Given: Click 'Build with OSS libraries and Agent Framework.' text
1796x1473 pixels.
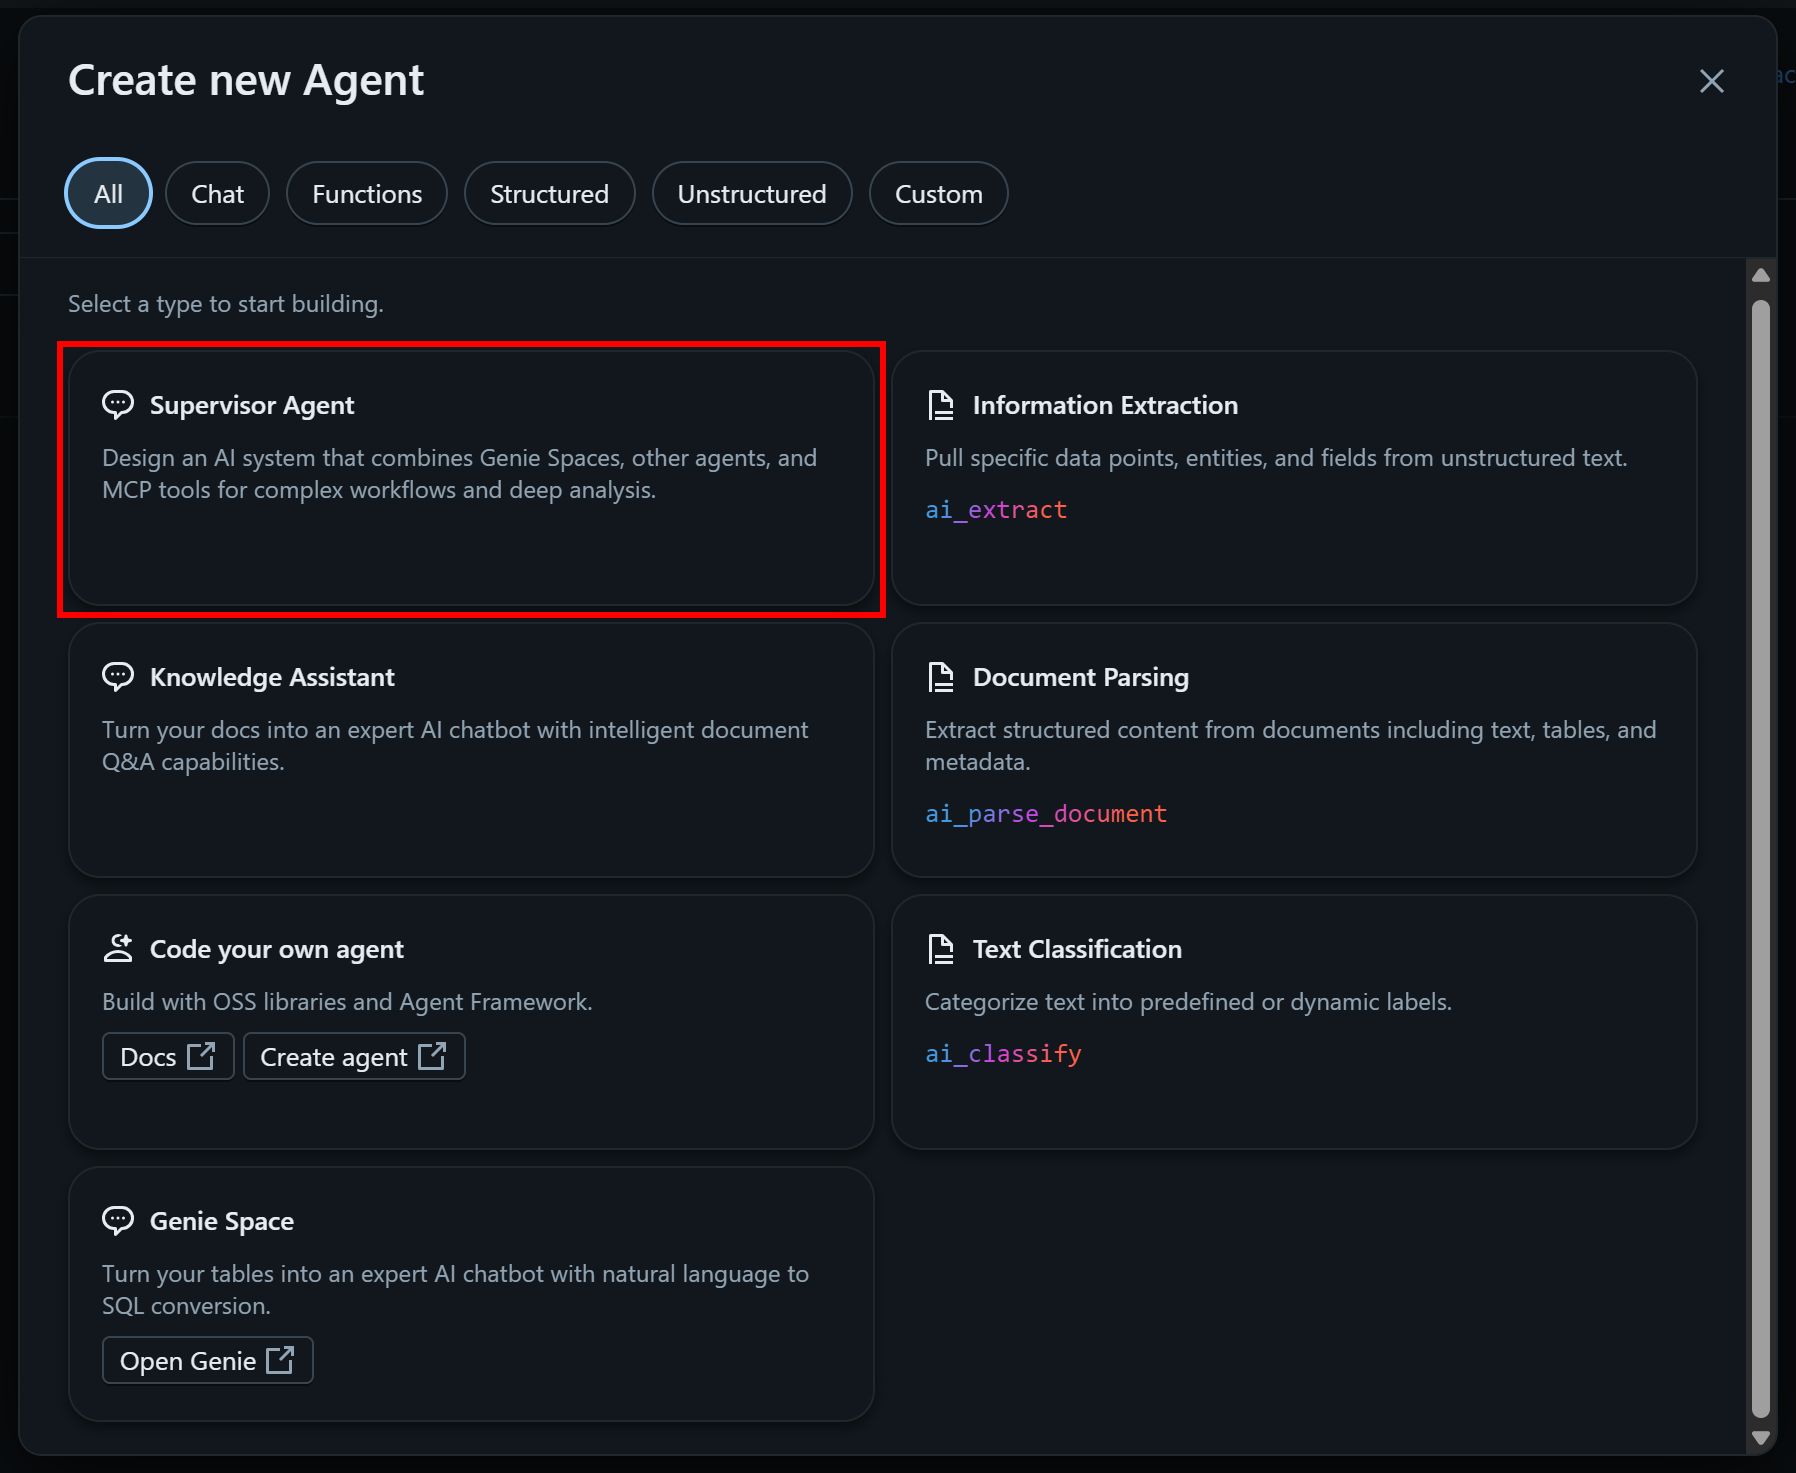Looking at the screenshot, I should coord(347,1002).
